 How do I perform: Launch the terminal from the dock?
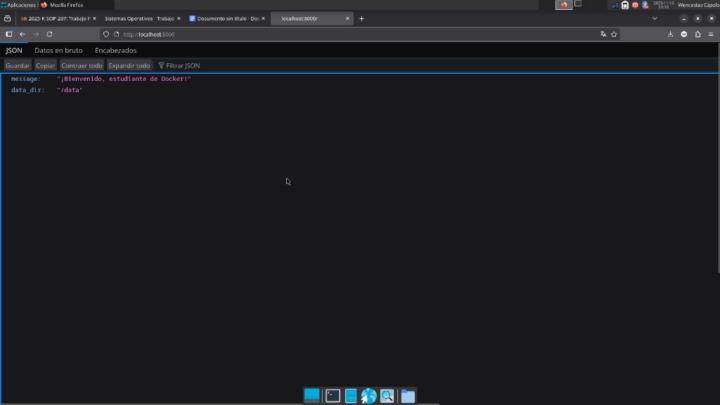click(x=333, y=396)
